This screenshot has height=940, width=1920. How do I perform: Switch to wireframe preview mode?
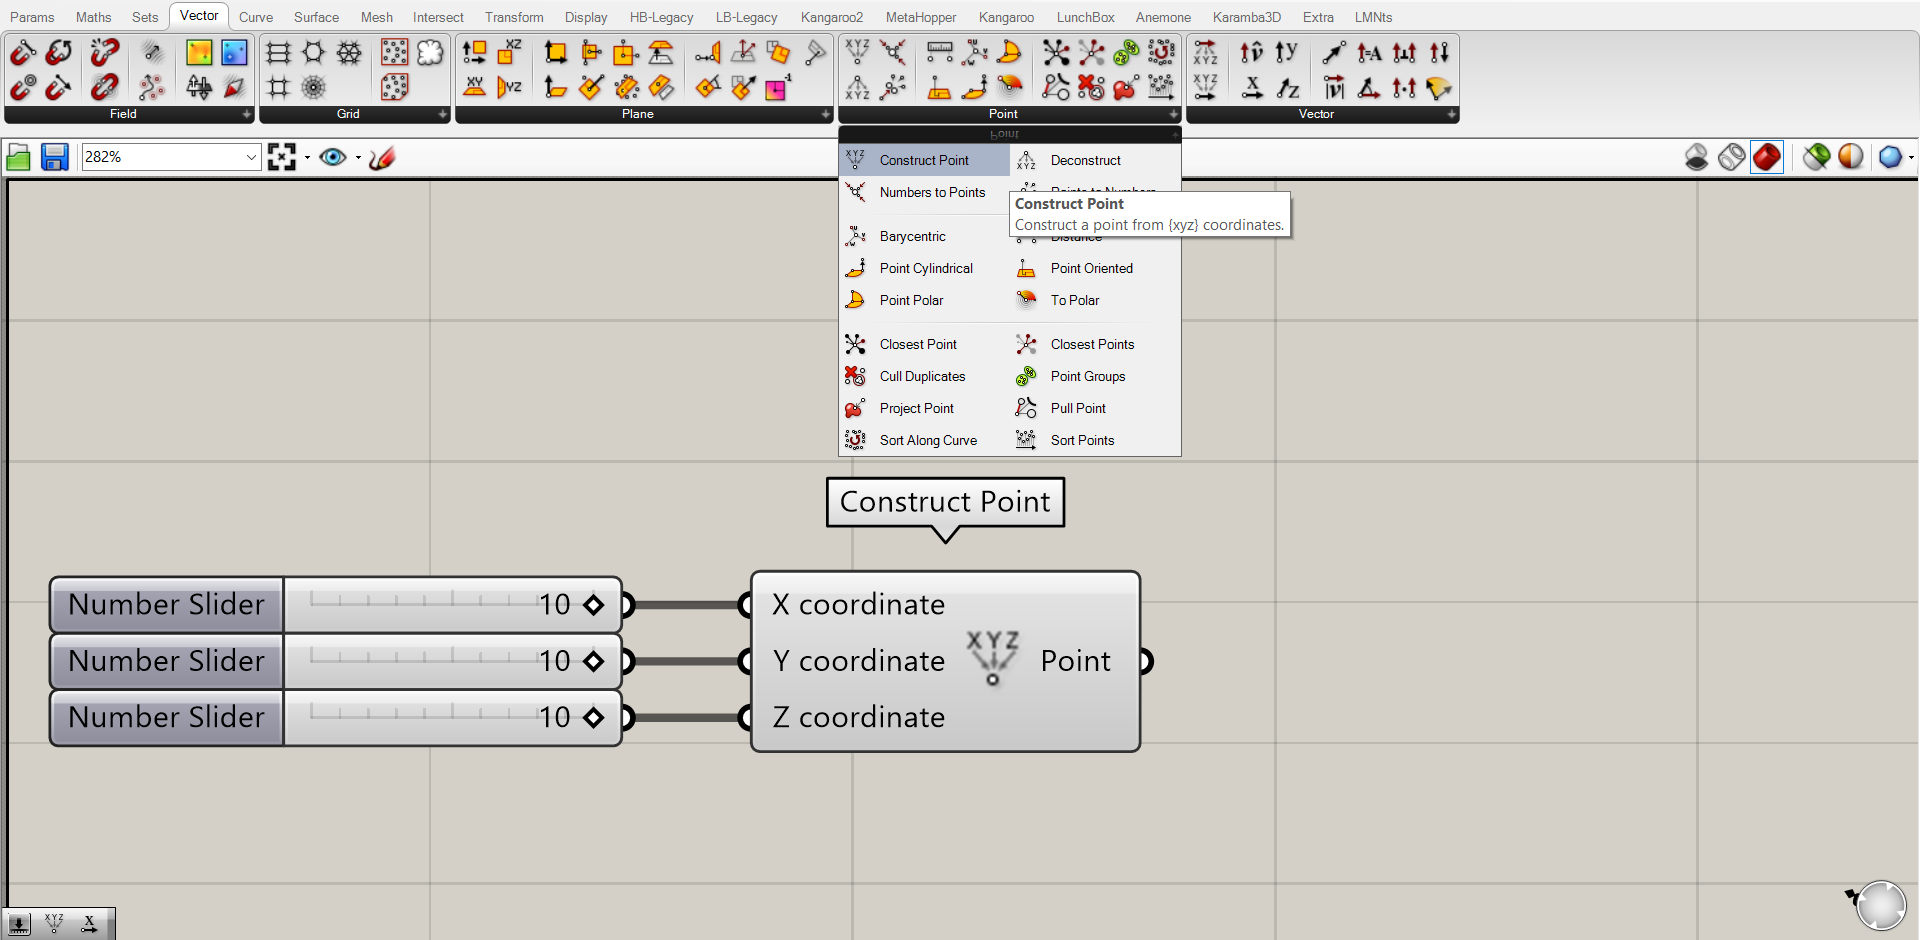1732,157
